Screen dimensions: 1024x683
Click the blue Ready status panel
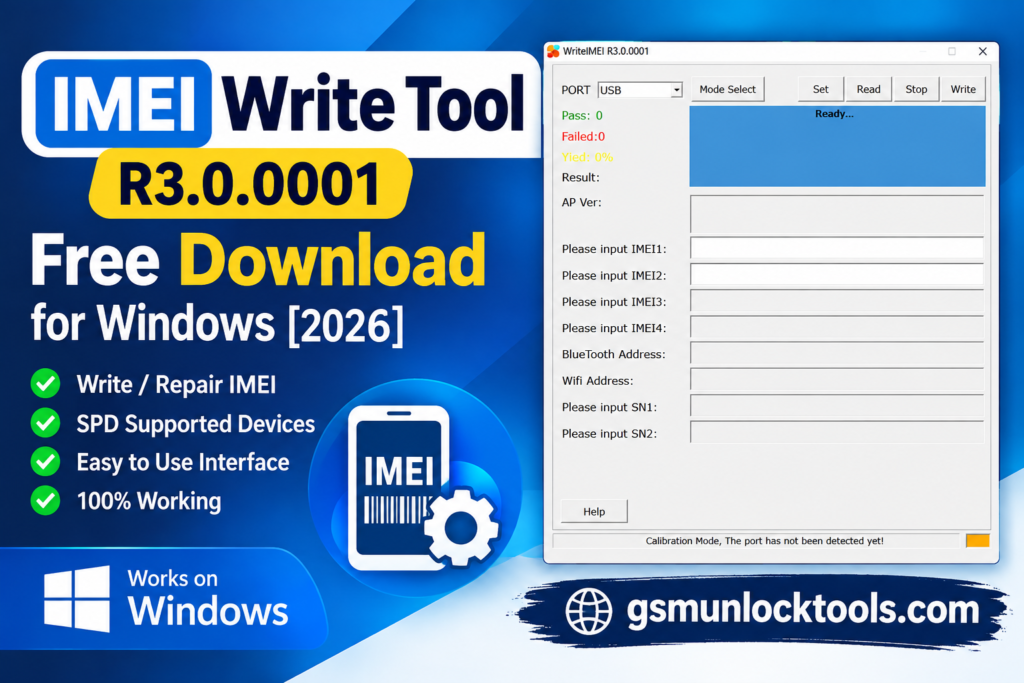click(x=837, y=146)
